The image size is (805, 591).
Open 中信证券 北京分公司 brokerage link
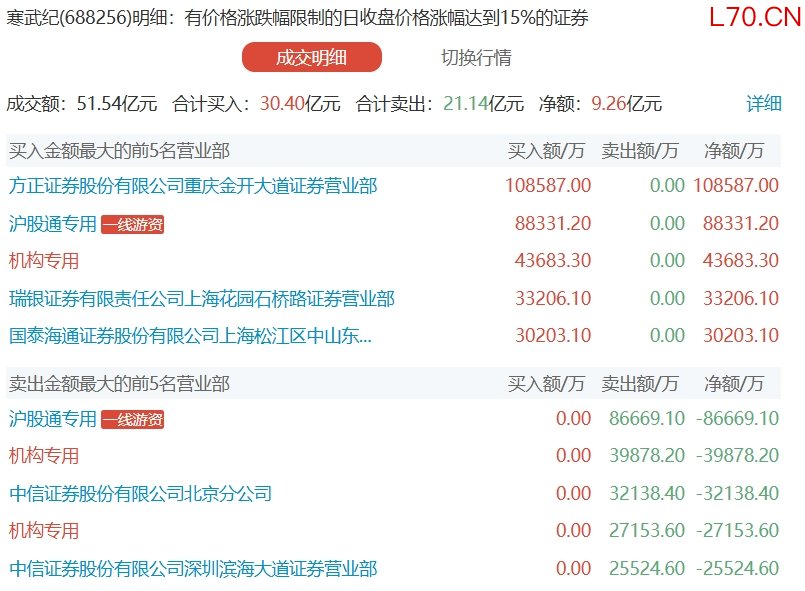(x=140, y=493)
